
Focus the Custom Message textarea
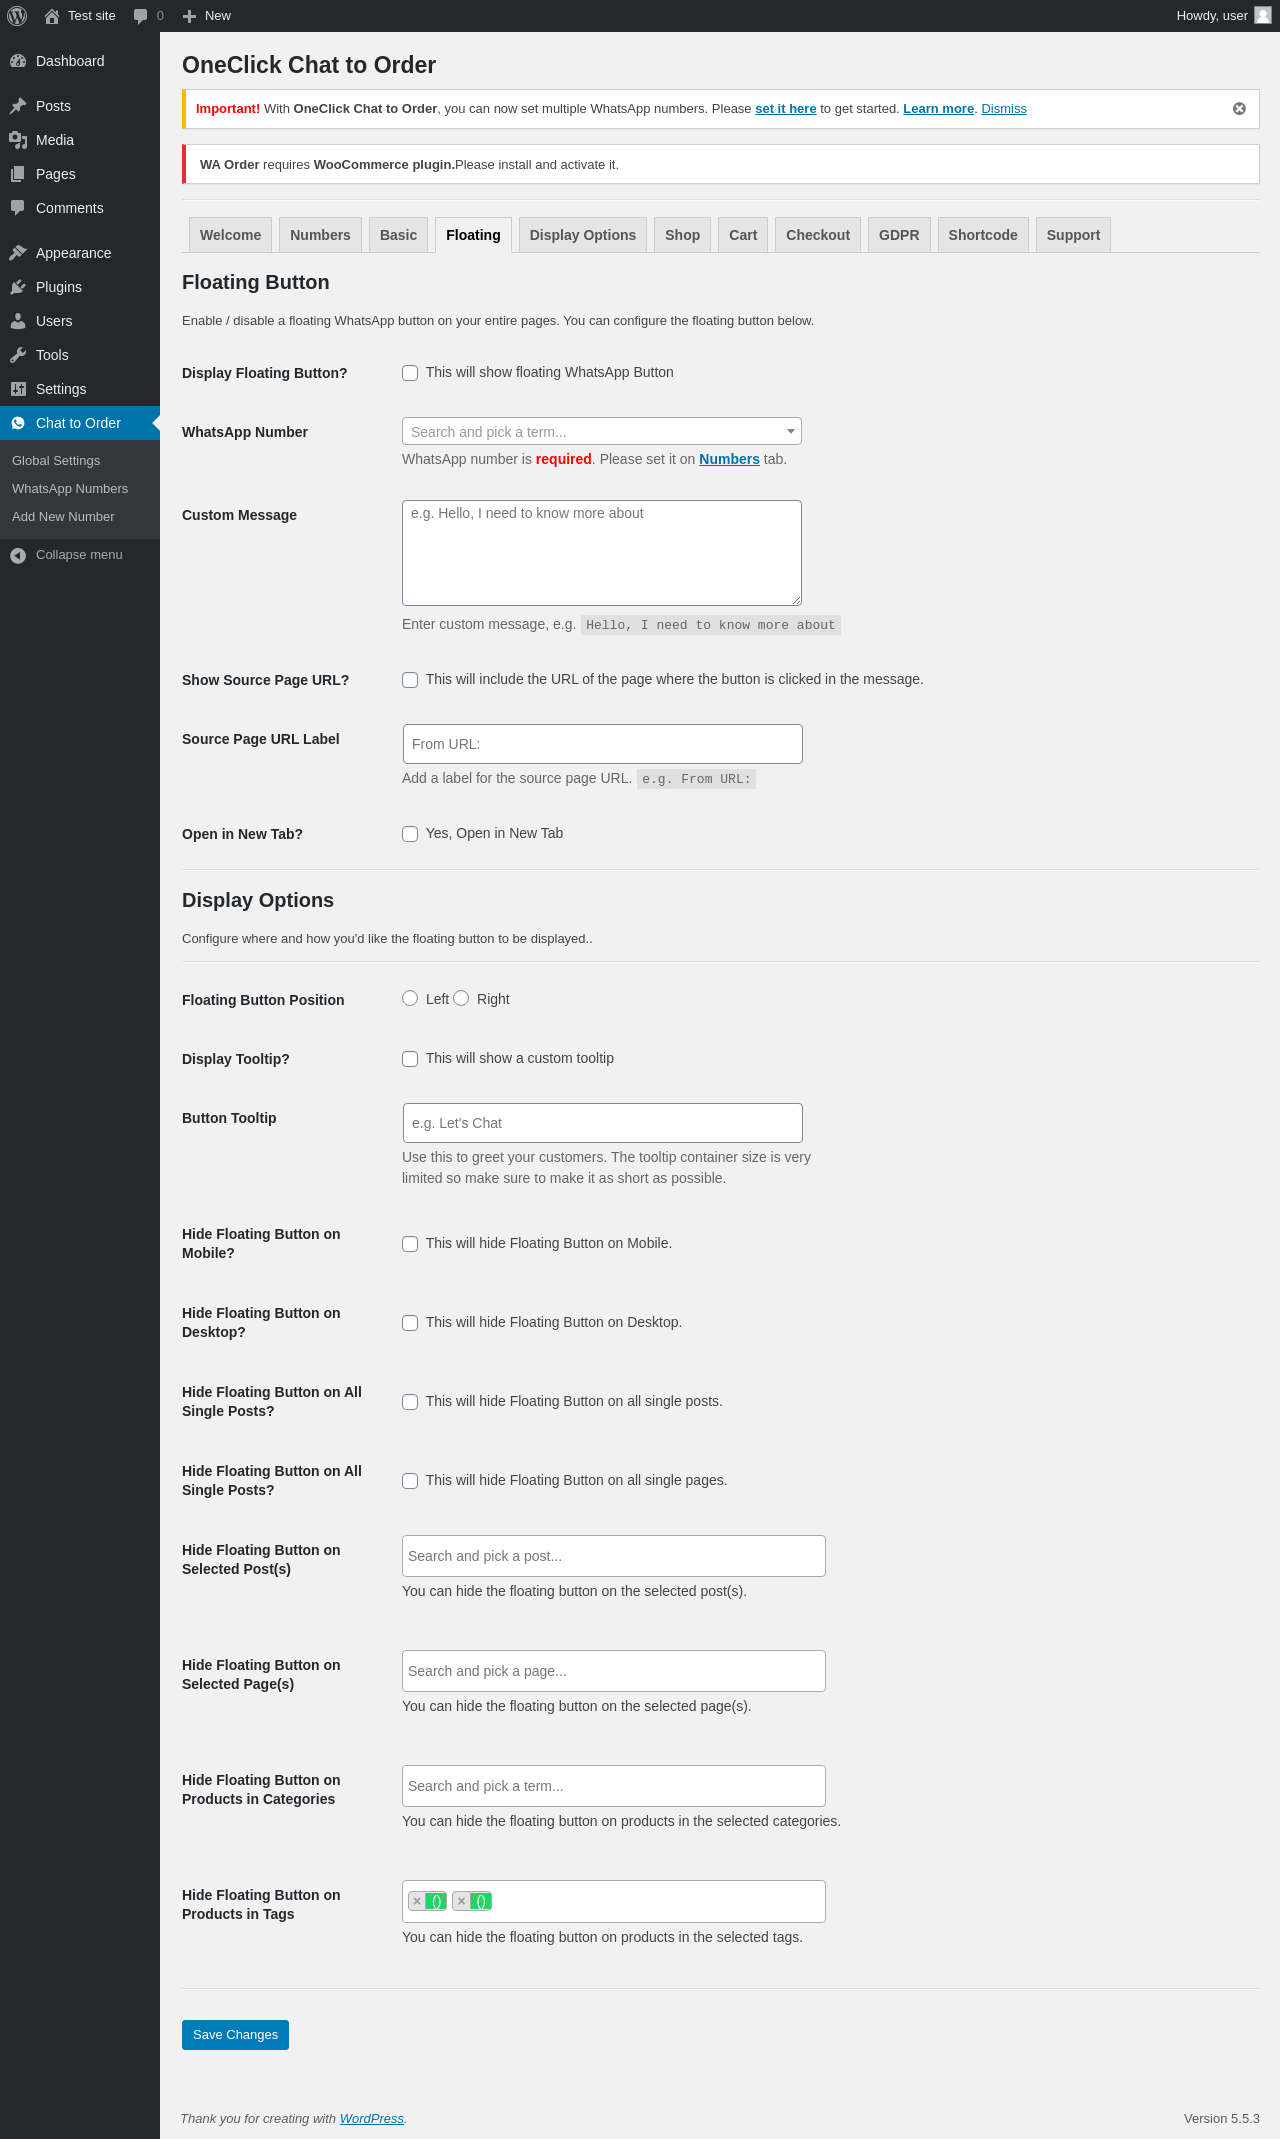[602, 553]
